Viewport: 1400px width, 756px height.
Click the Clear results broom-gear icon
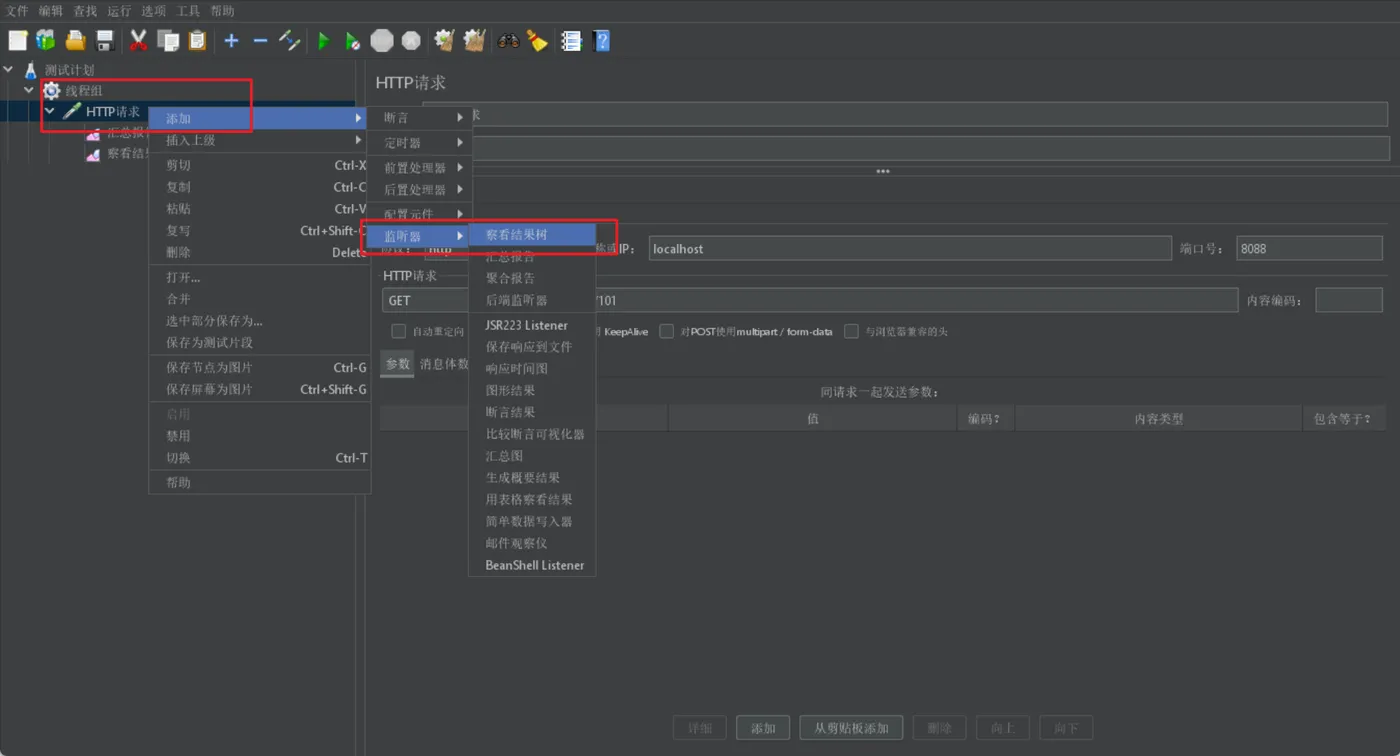pos(445,41)
